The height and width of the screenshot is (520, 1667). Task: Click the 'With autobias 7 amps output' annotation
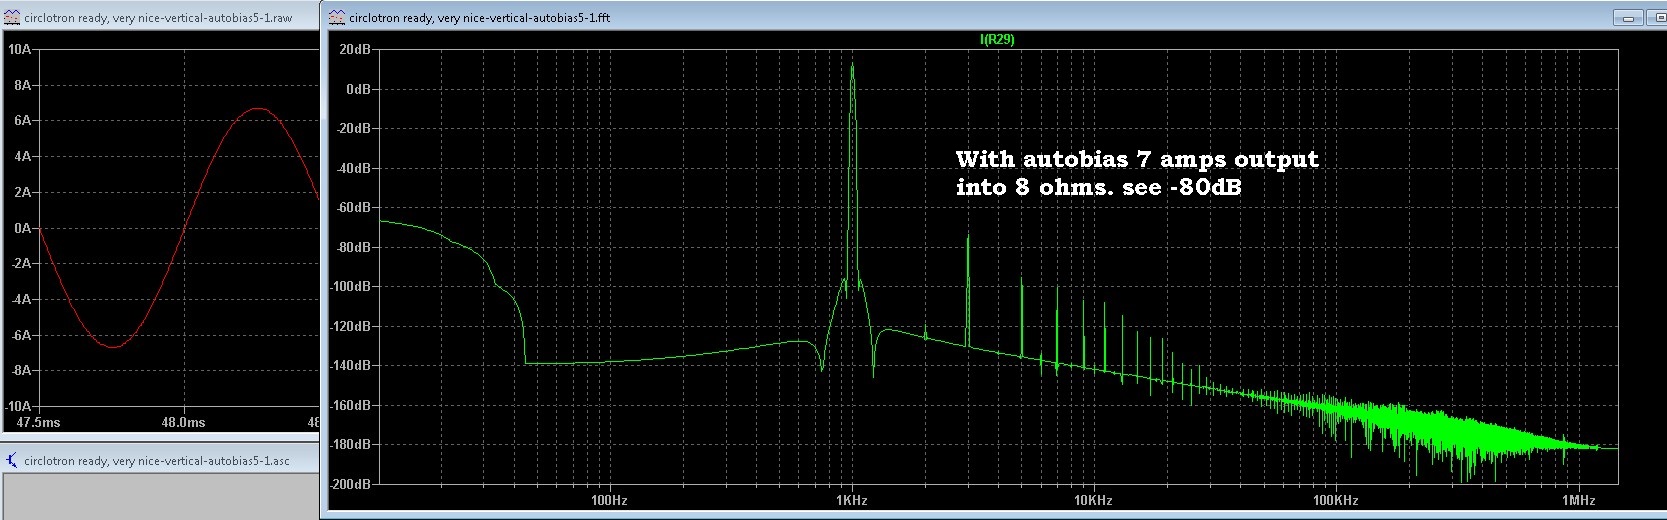pos(1137,159)
